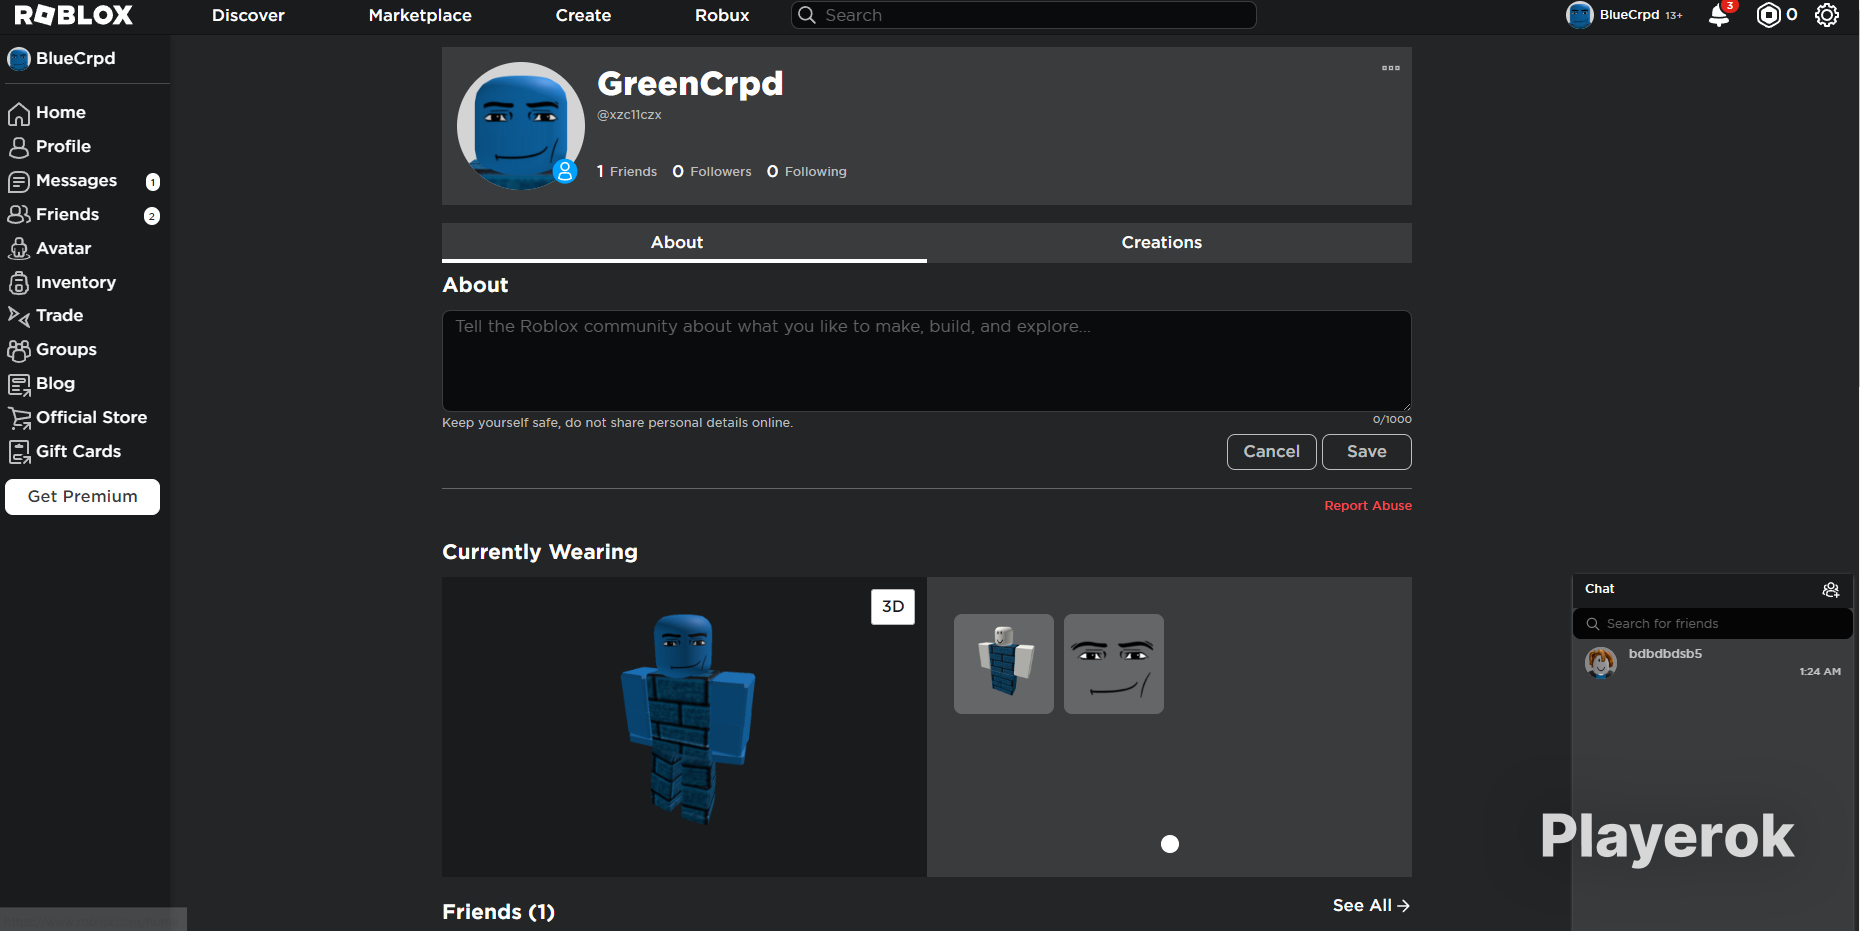The image size is (1860, 931).
Task: Click the Friends request count badge
Action: click(152, 216)
